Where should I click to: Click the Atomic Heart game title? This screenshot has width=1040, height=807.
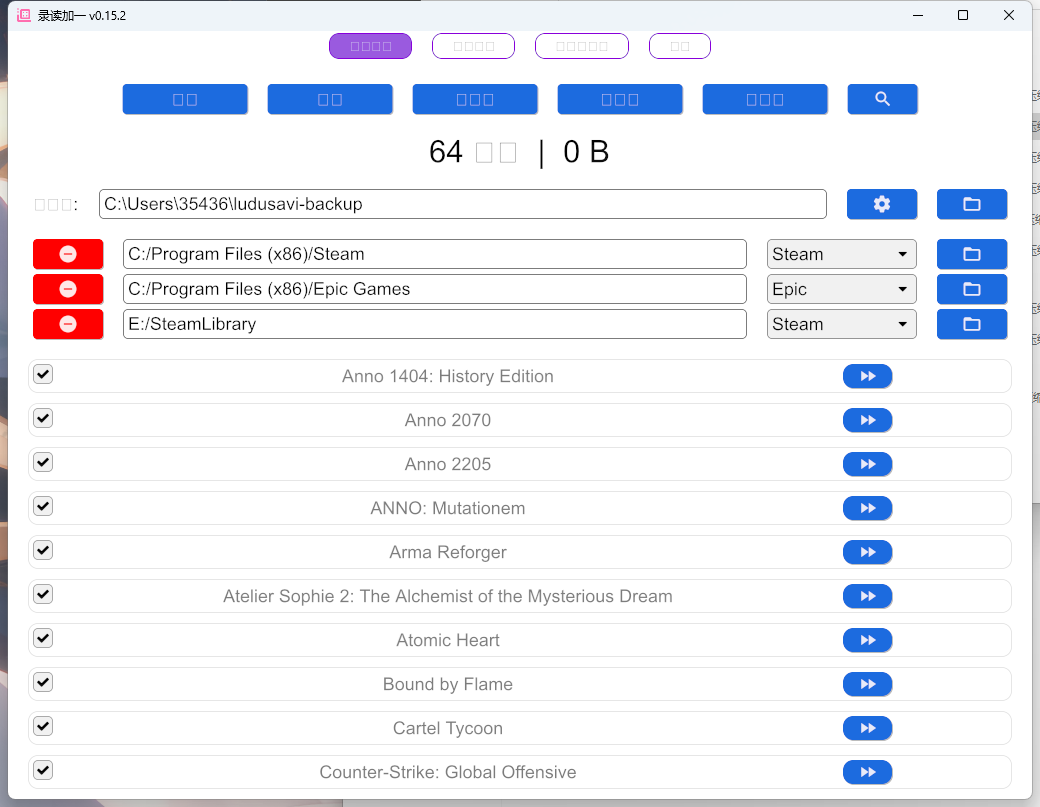(x=448, y=640)
